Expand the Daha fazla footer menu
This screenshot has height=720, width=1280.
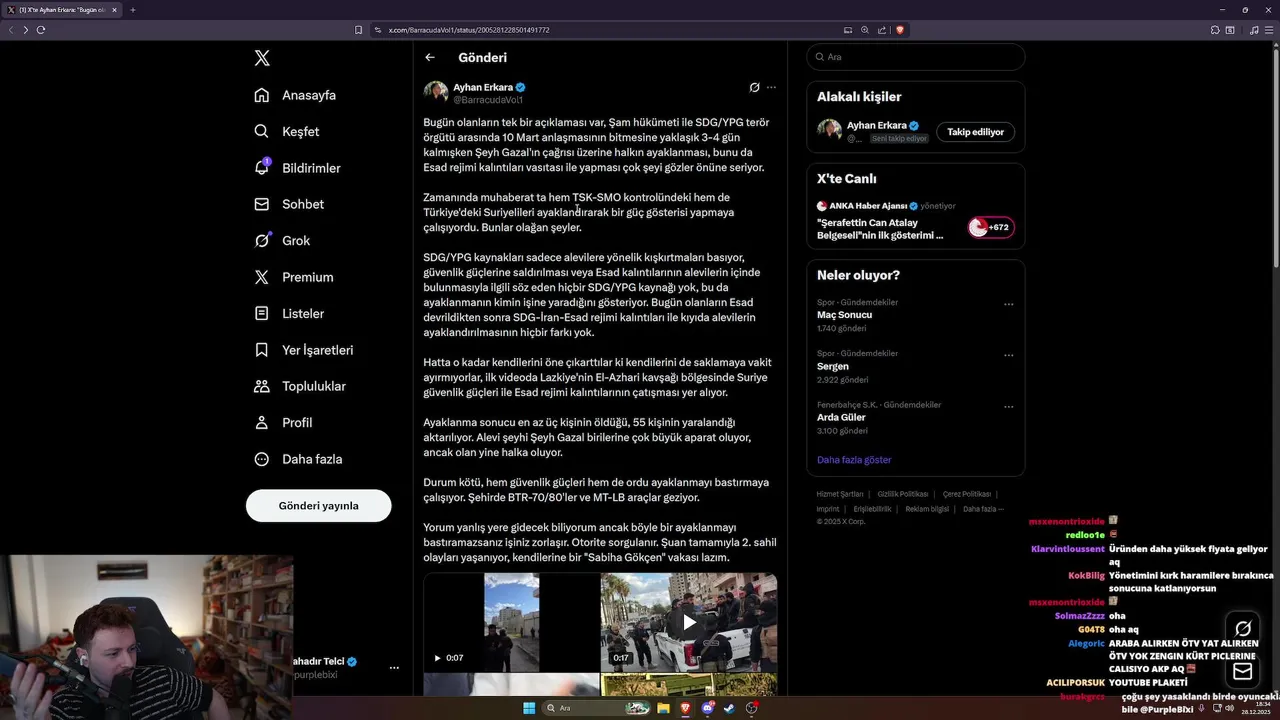[x=983, y=509]
